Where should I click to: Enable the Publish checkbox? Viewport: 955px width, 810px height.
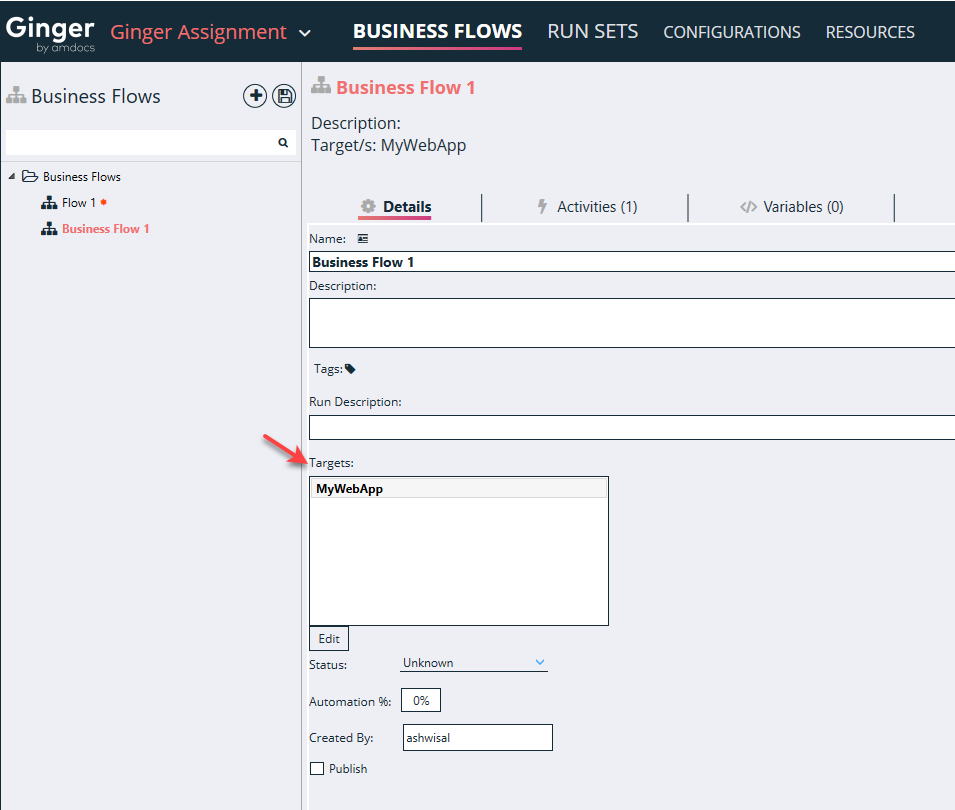coord(315,768)
